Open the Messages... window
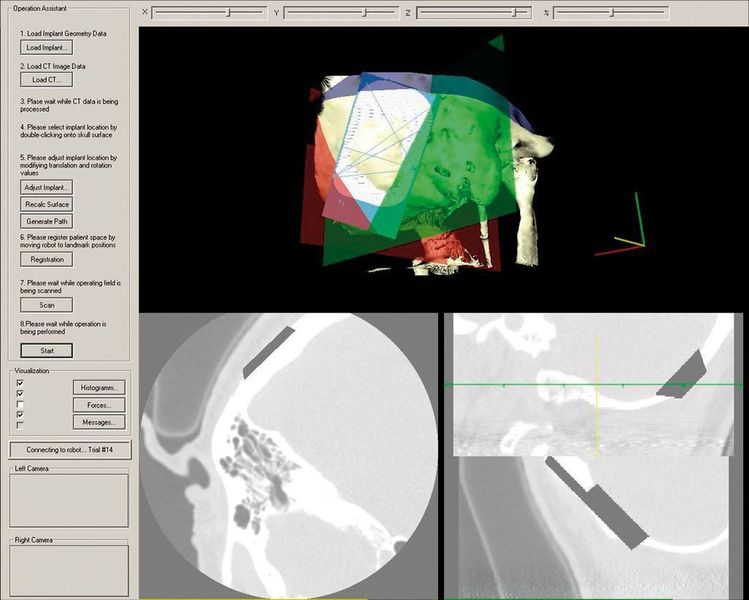Screen dimensions: 749x600 coord(99,422)
